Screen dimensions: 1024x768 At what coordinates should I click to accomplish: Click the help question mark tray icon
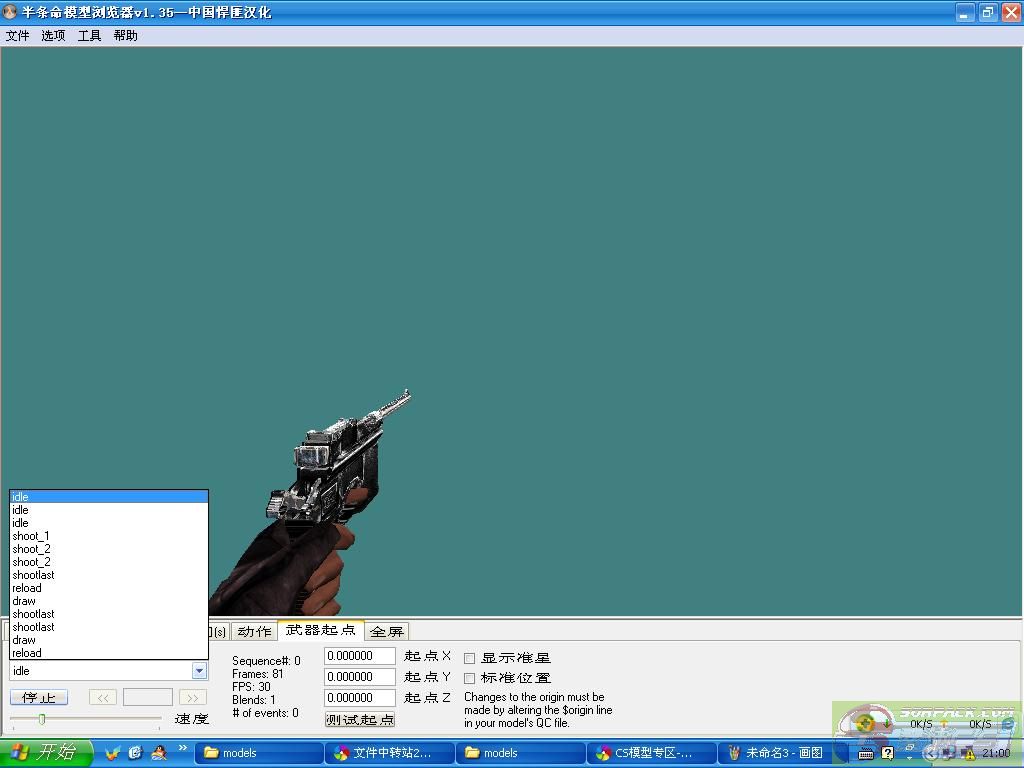coord(887,753)
